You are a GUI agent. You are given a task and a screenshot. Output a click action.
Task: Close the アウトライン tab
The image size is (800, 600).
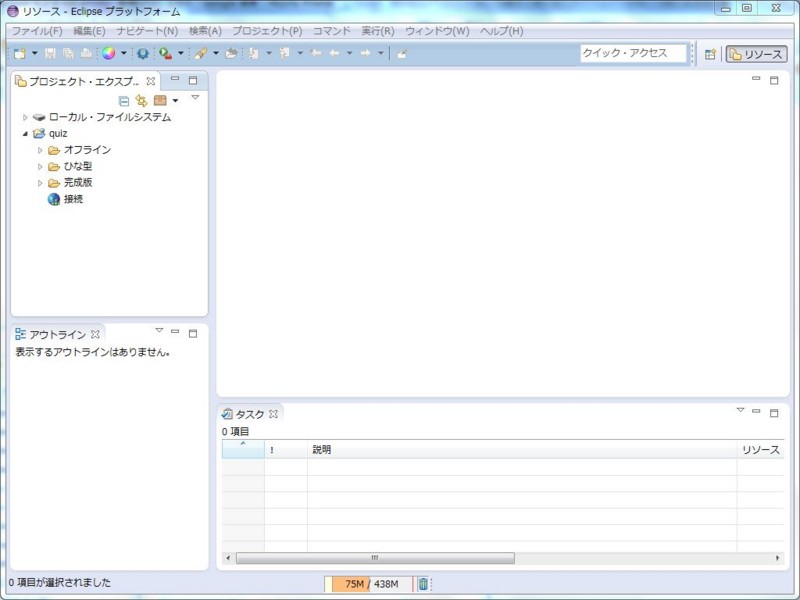click(x=95, y=334)
